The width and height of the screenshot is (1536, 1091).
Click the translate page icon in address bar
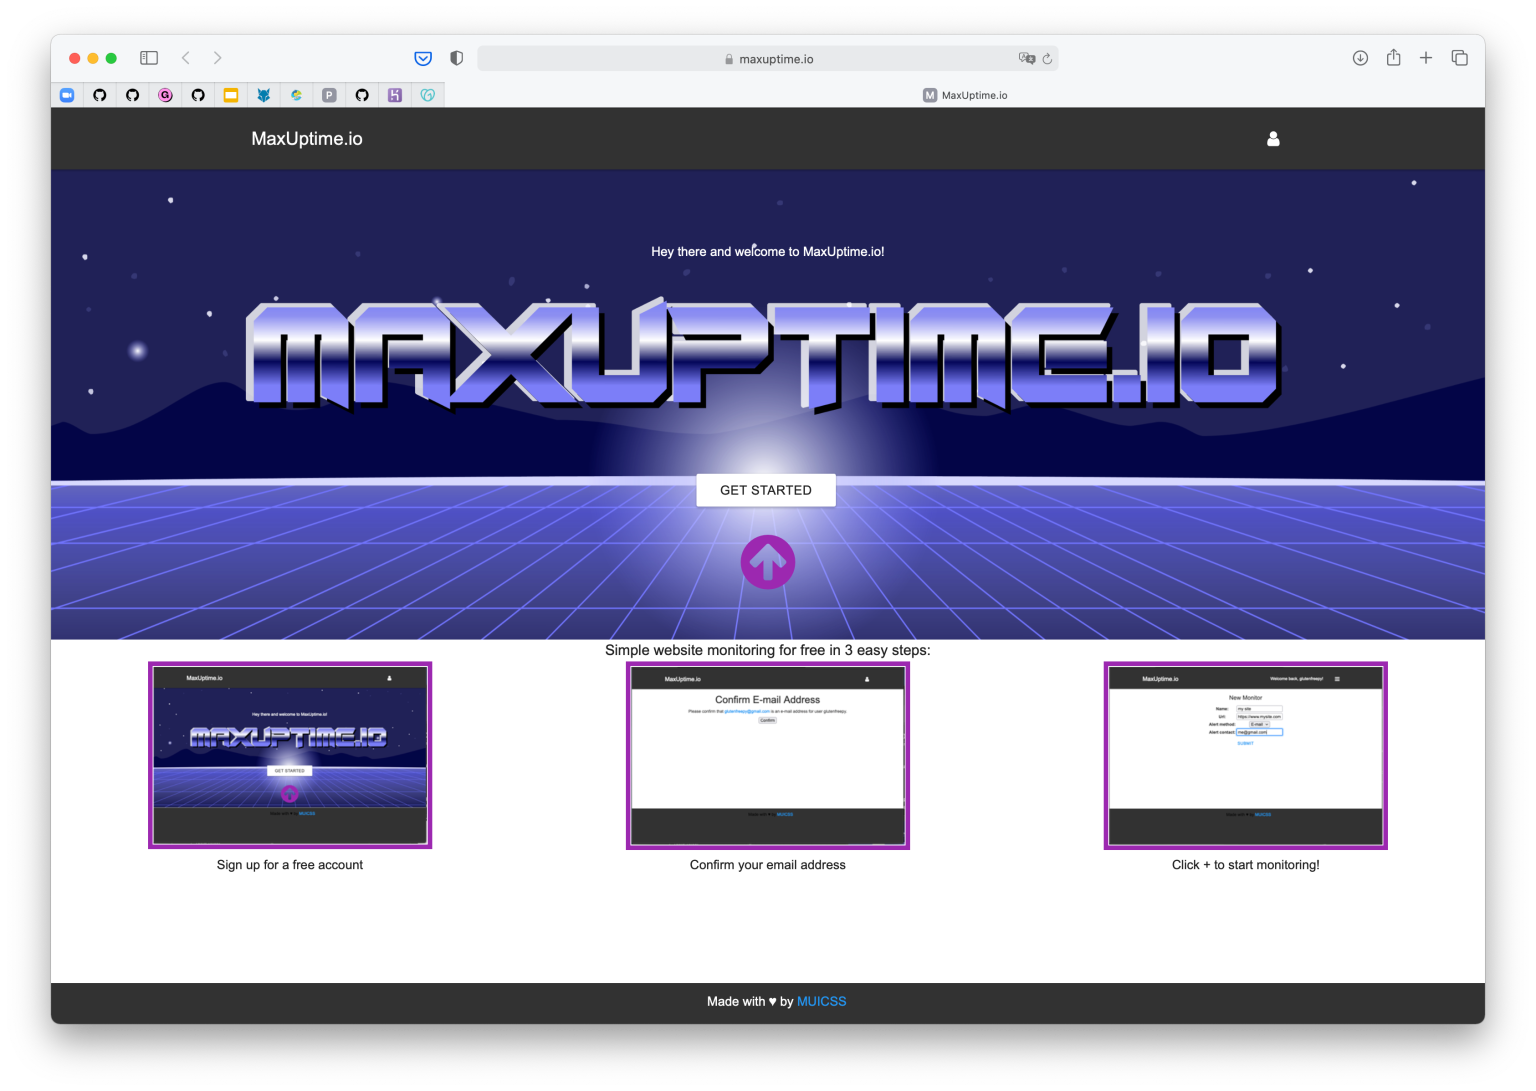1026,58
